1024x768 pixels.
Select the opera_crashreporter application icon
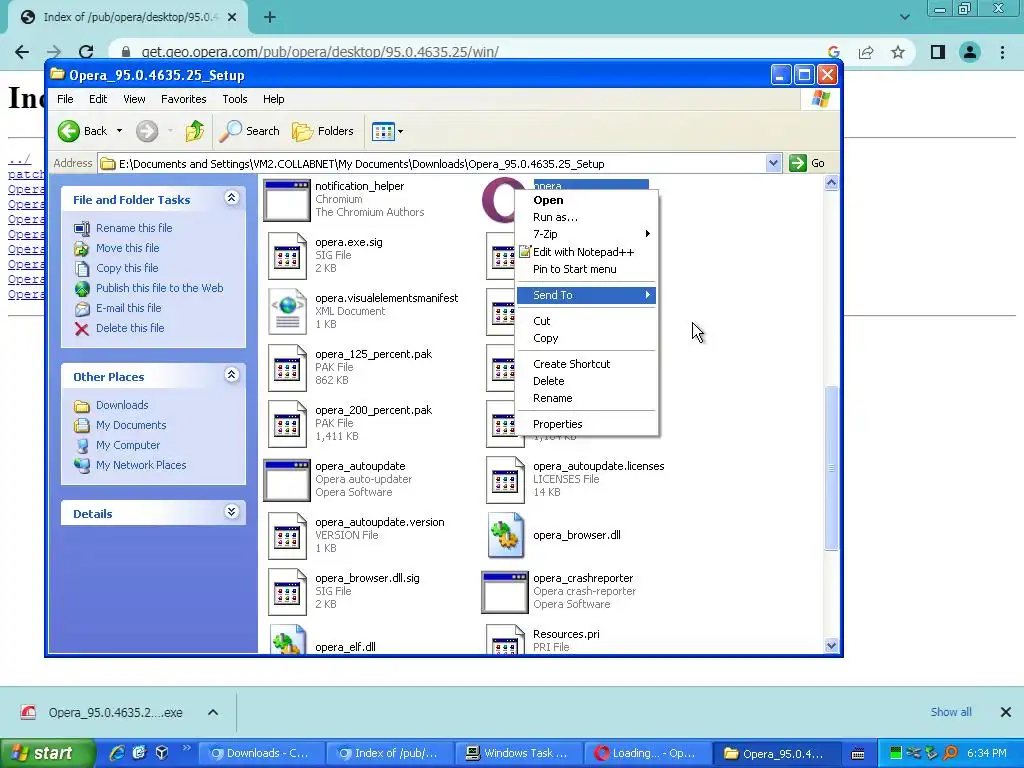tap(505, 592)
